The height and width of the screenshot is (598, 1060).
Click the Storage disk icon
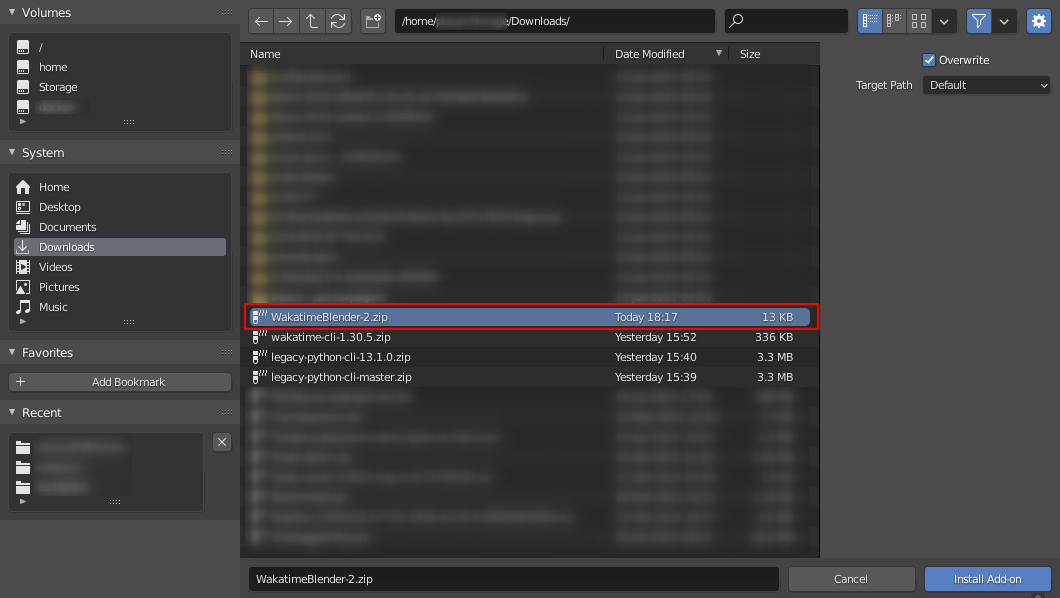(23, 87)
